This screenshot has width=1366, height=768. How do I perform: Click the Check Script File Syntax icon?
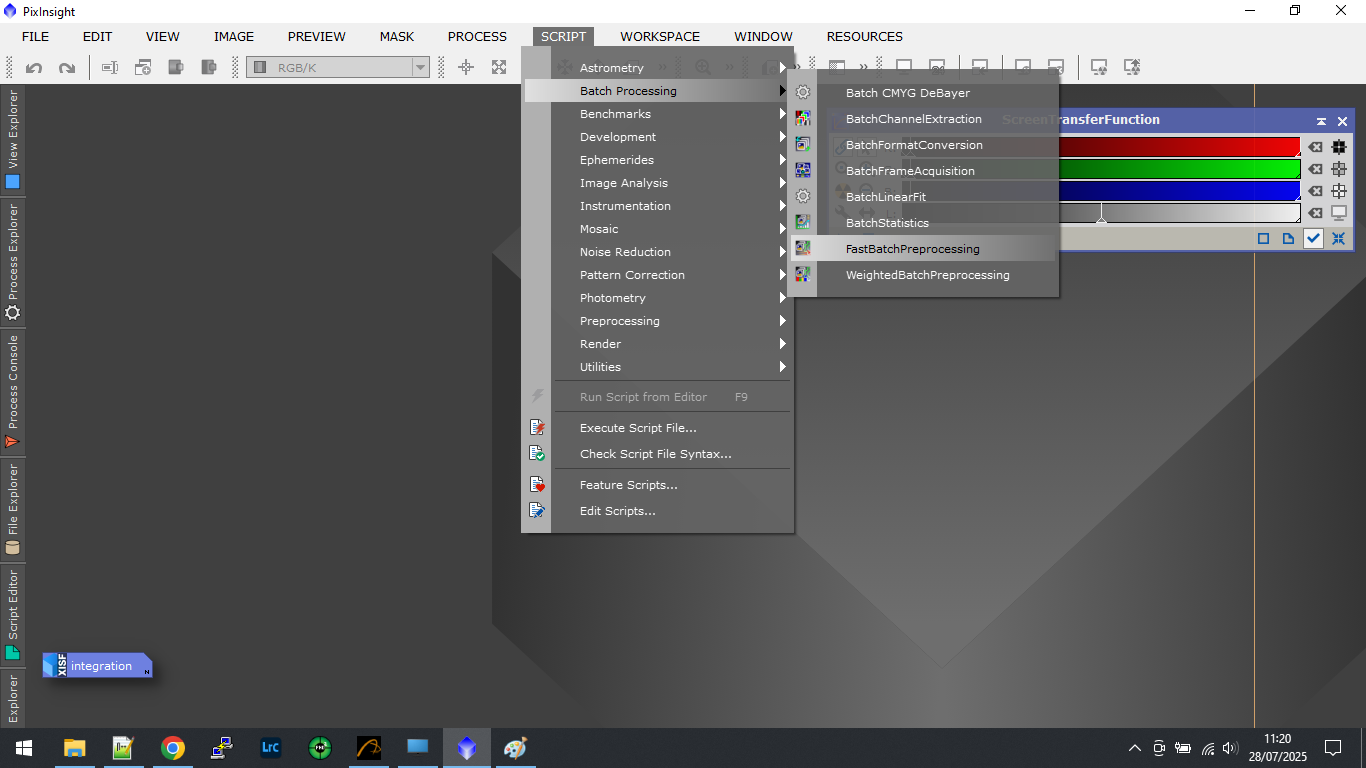point(537,454)
